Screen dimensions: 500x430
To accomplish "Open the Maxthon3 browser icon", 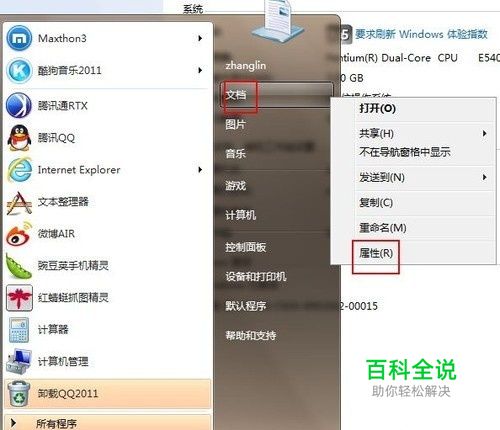I will click(x=19, y=38).
